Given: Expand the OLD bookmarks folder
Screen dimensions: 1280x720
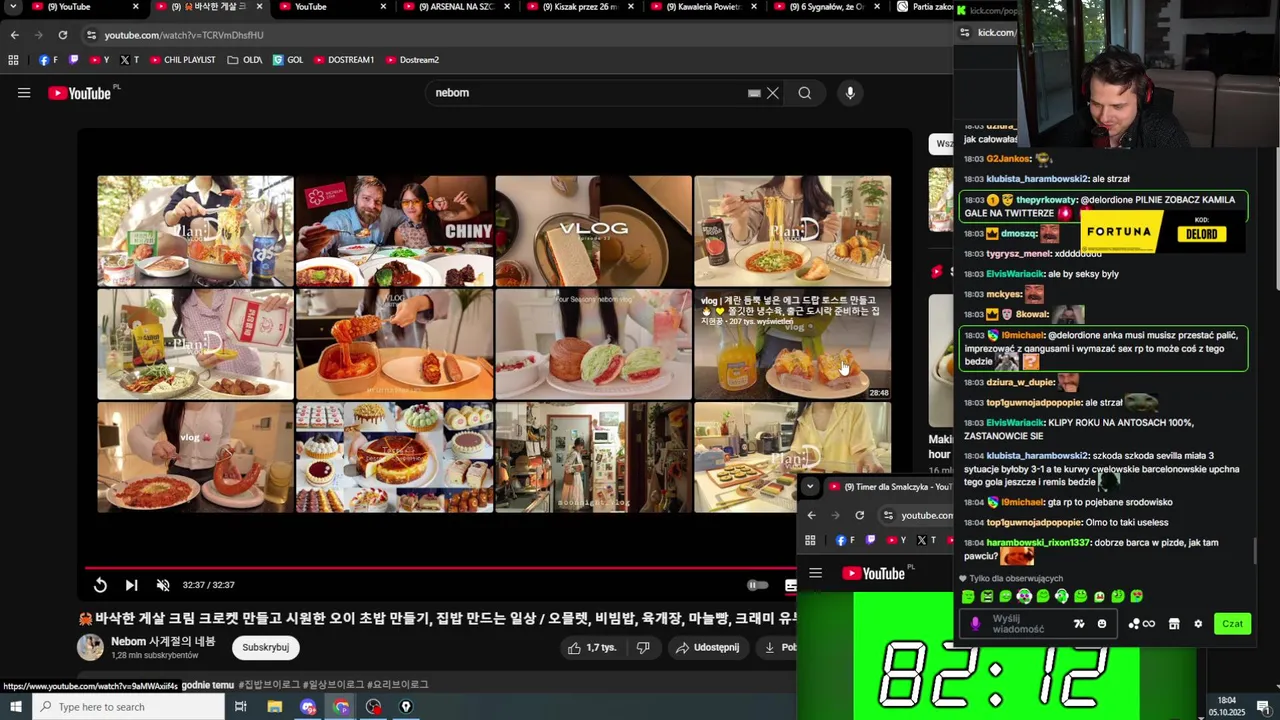Looking at the screenshot, I should pyautogui.click(x=245, y=60).
